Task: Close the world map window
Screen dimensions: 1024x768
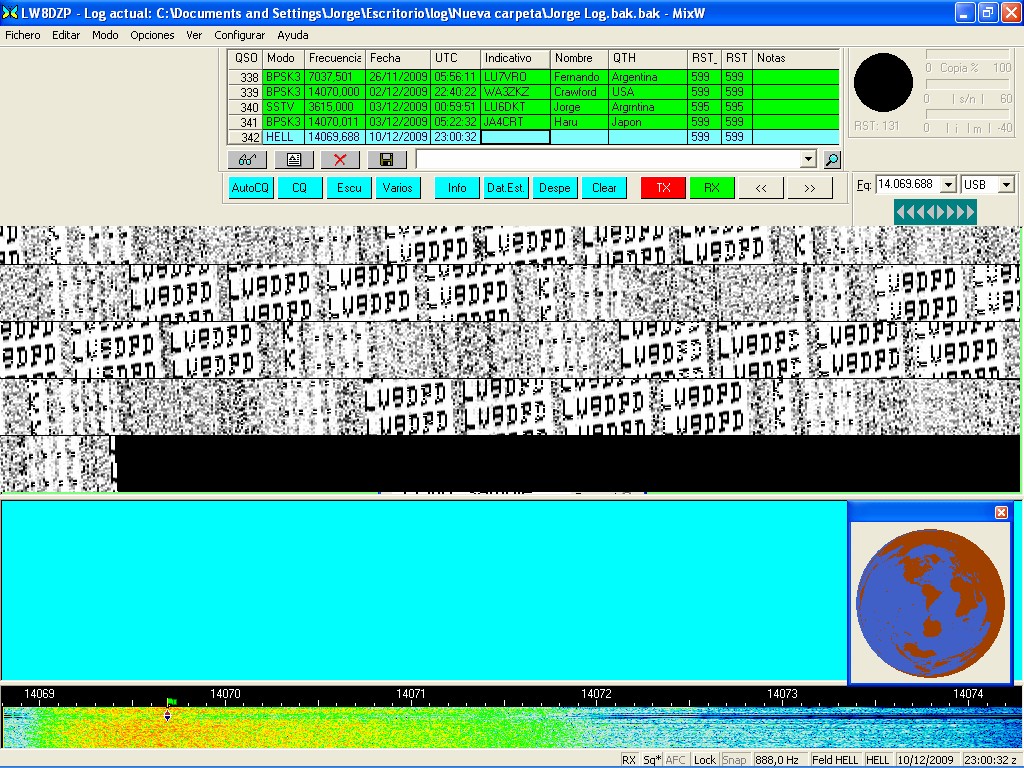Action: click(x=1001, y=513)
